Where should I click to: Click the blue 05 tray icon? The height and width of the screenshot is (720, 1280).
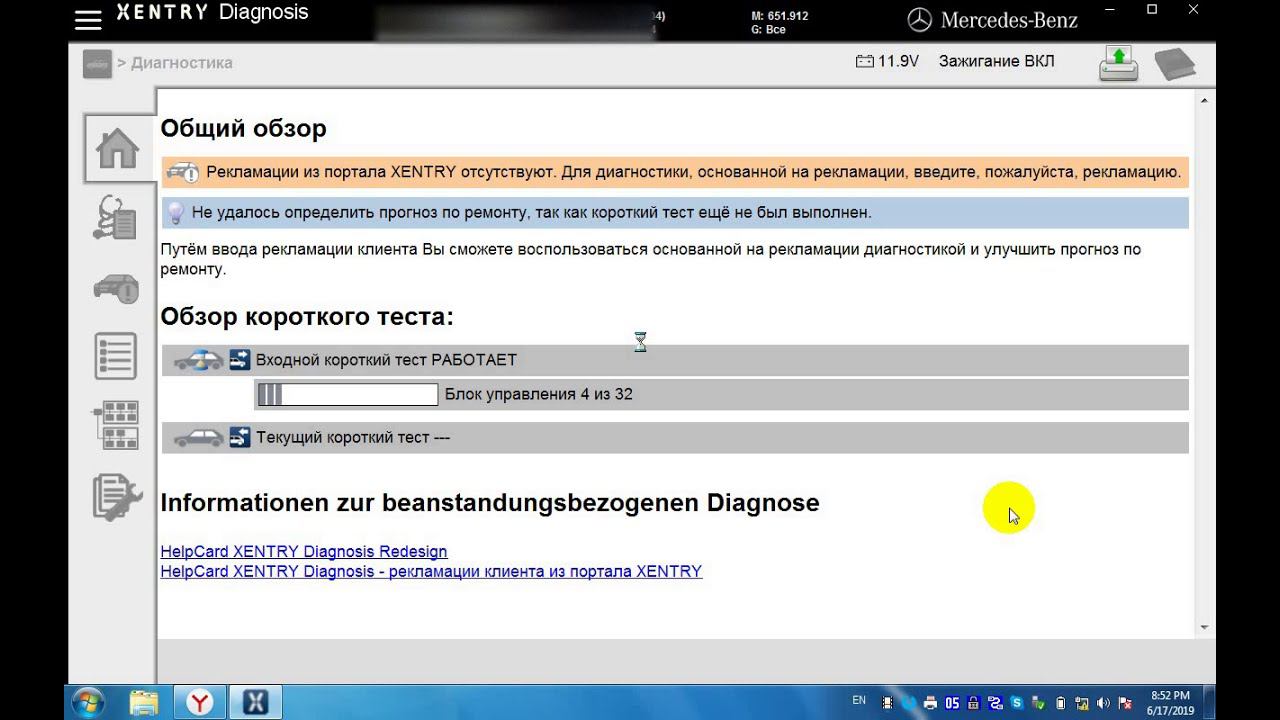pos(952,703)
